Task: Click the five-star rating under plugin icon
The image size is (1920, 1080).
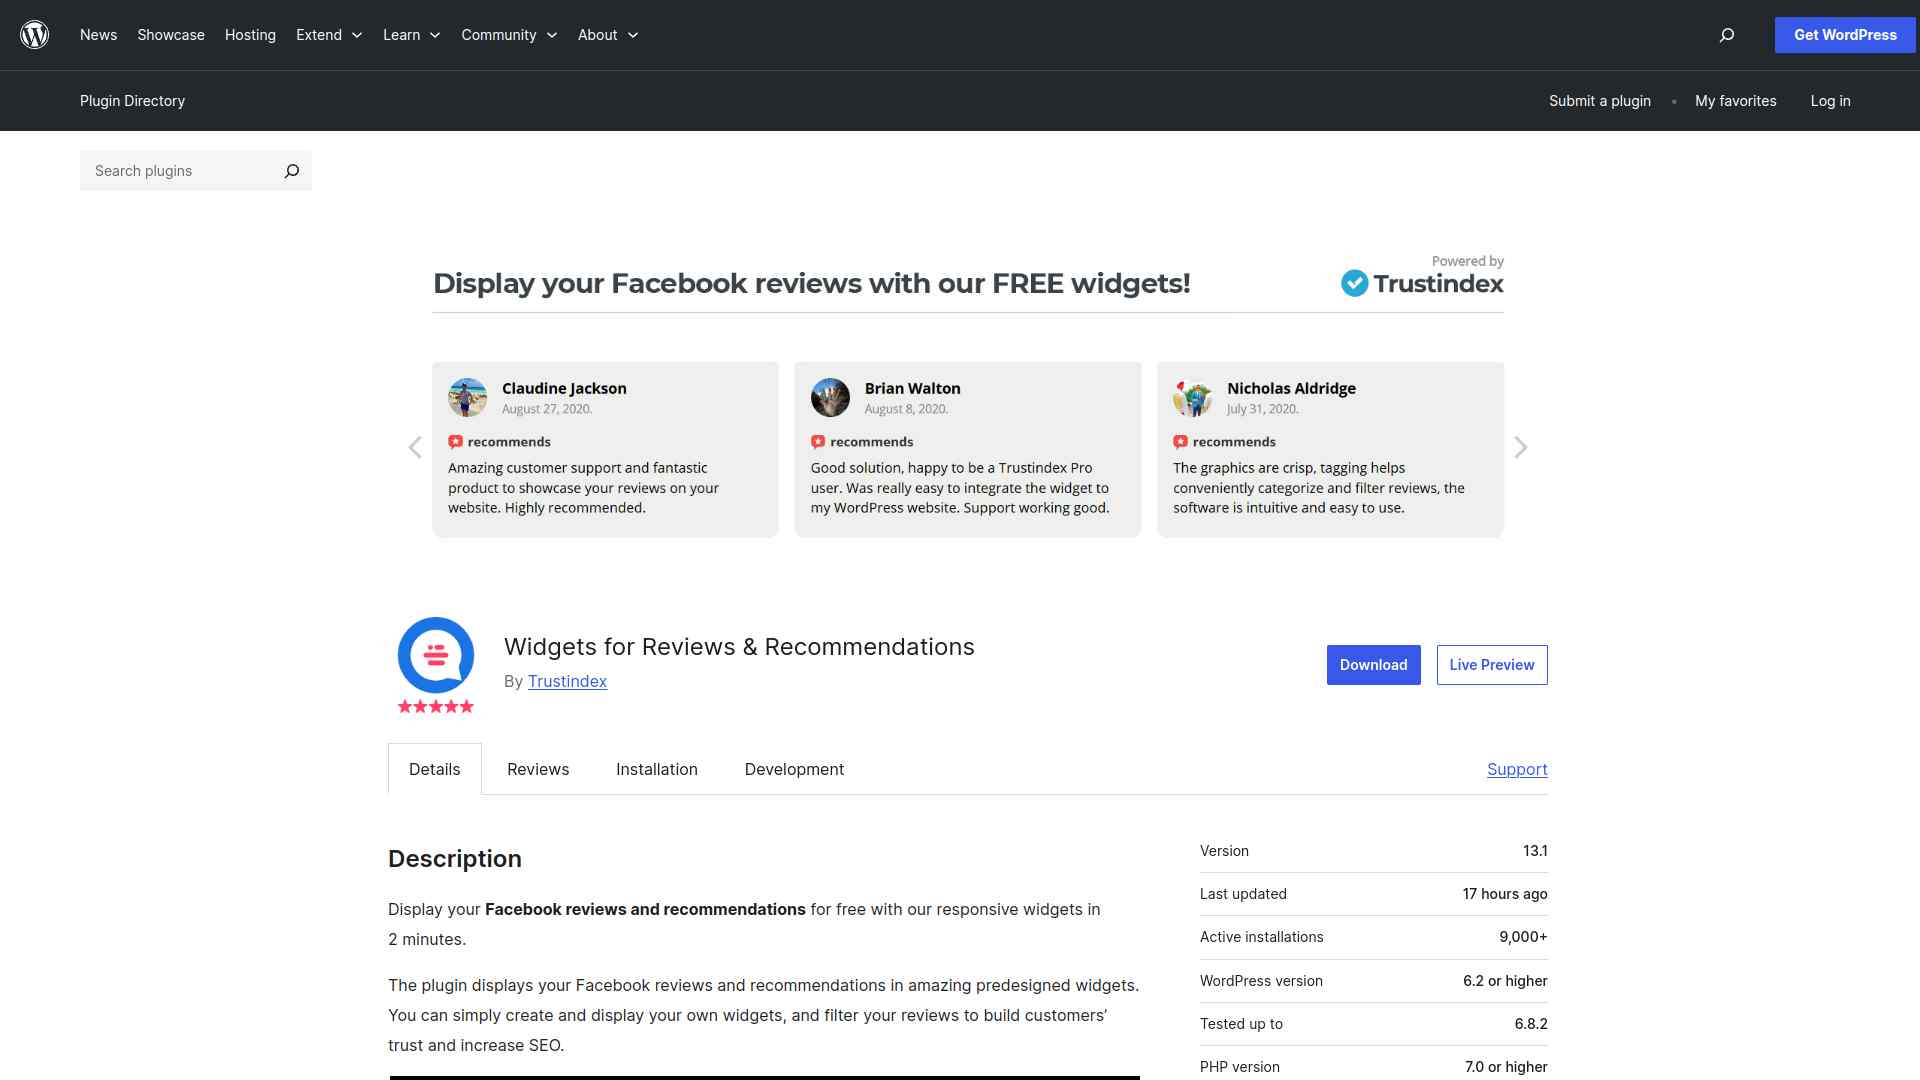Action: click(436, 706)
